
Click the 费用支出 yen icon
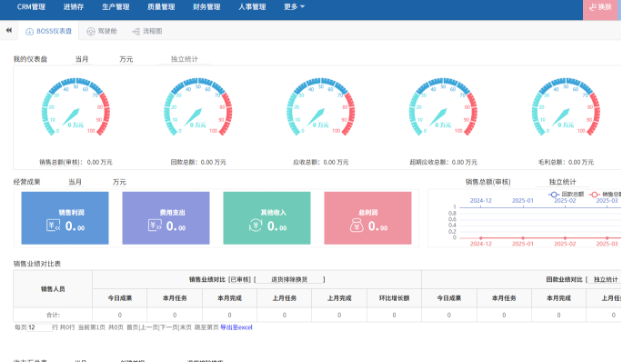[154, 225]
